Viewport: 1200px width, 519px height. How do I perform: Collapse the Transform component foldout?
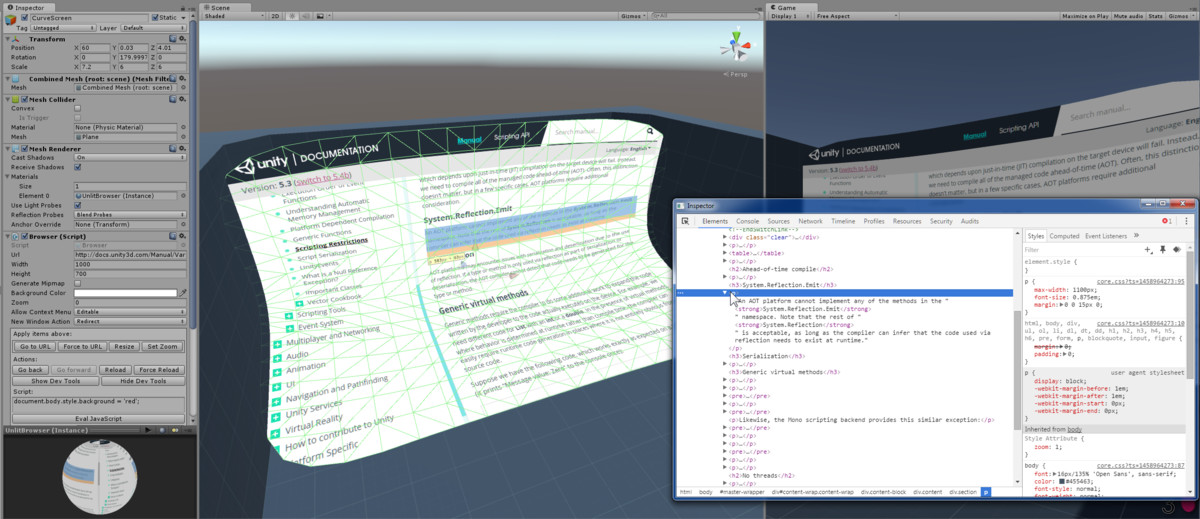[x=5, y=39]
